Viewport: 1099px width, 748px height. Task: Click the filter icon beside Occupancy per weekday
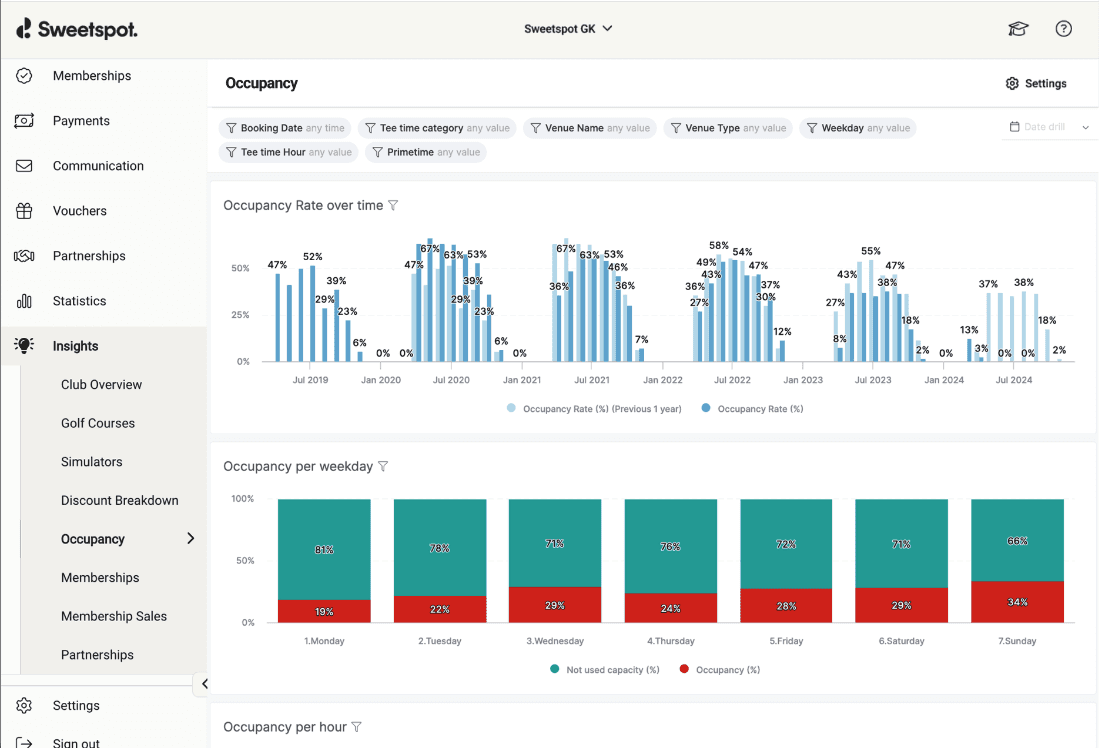click(x=383, y=466)
